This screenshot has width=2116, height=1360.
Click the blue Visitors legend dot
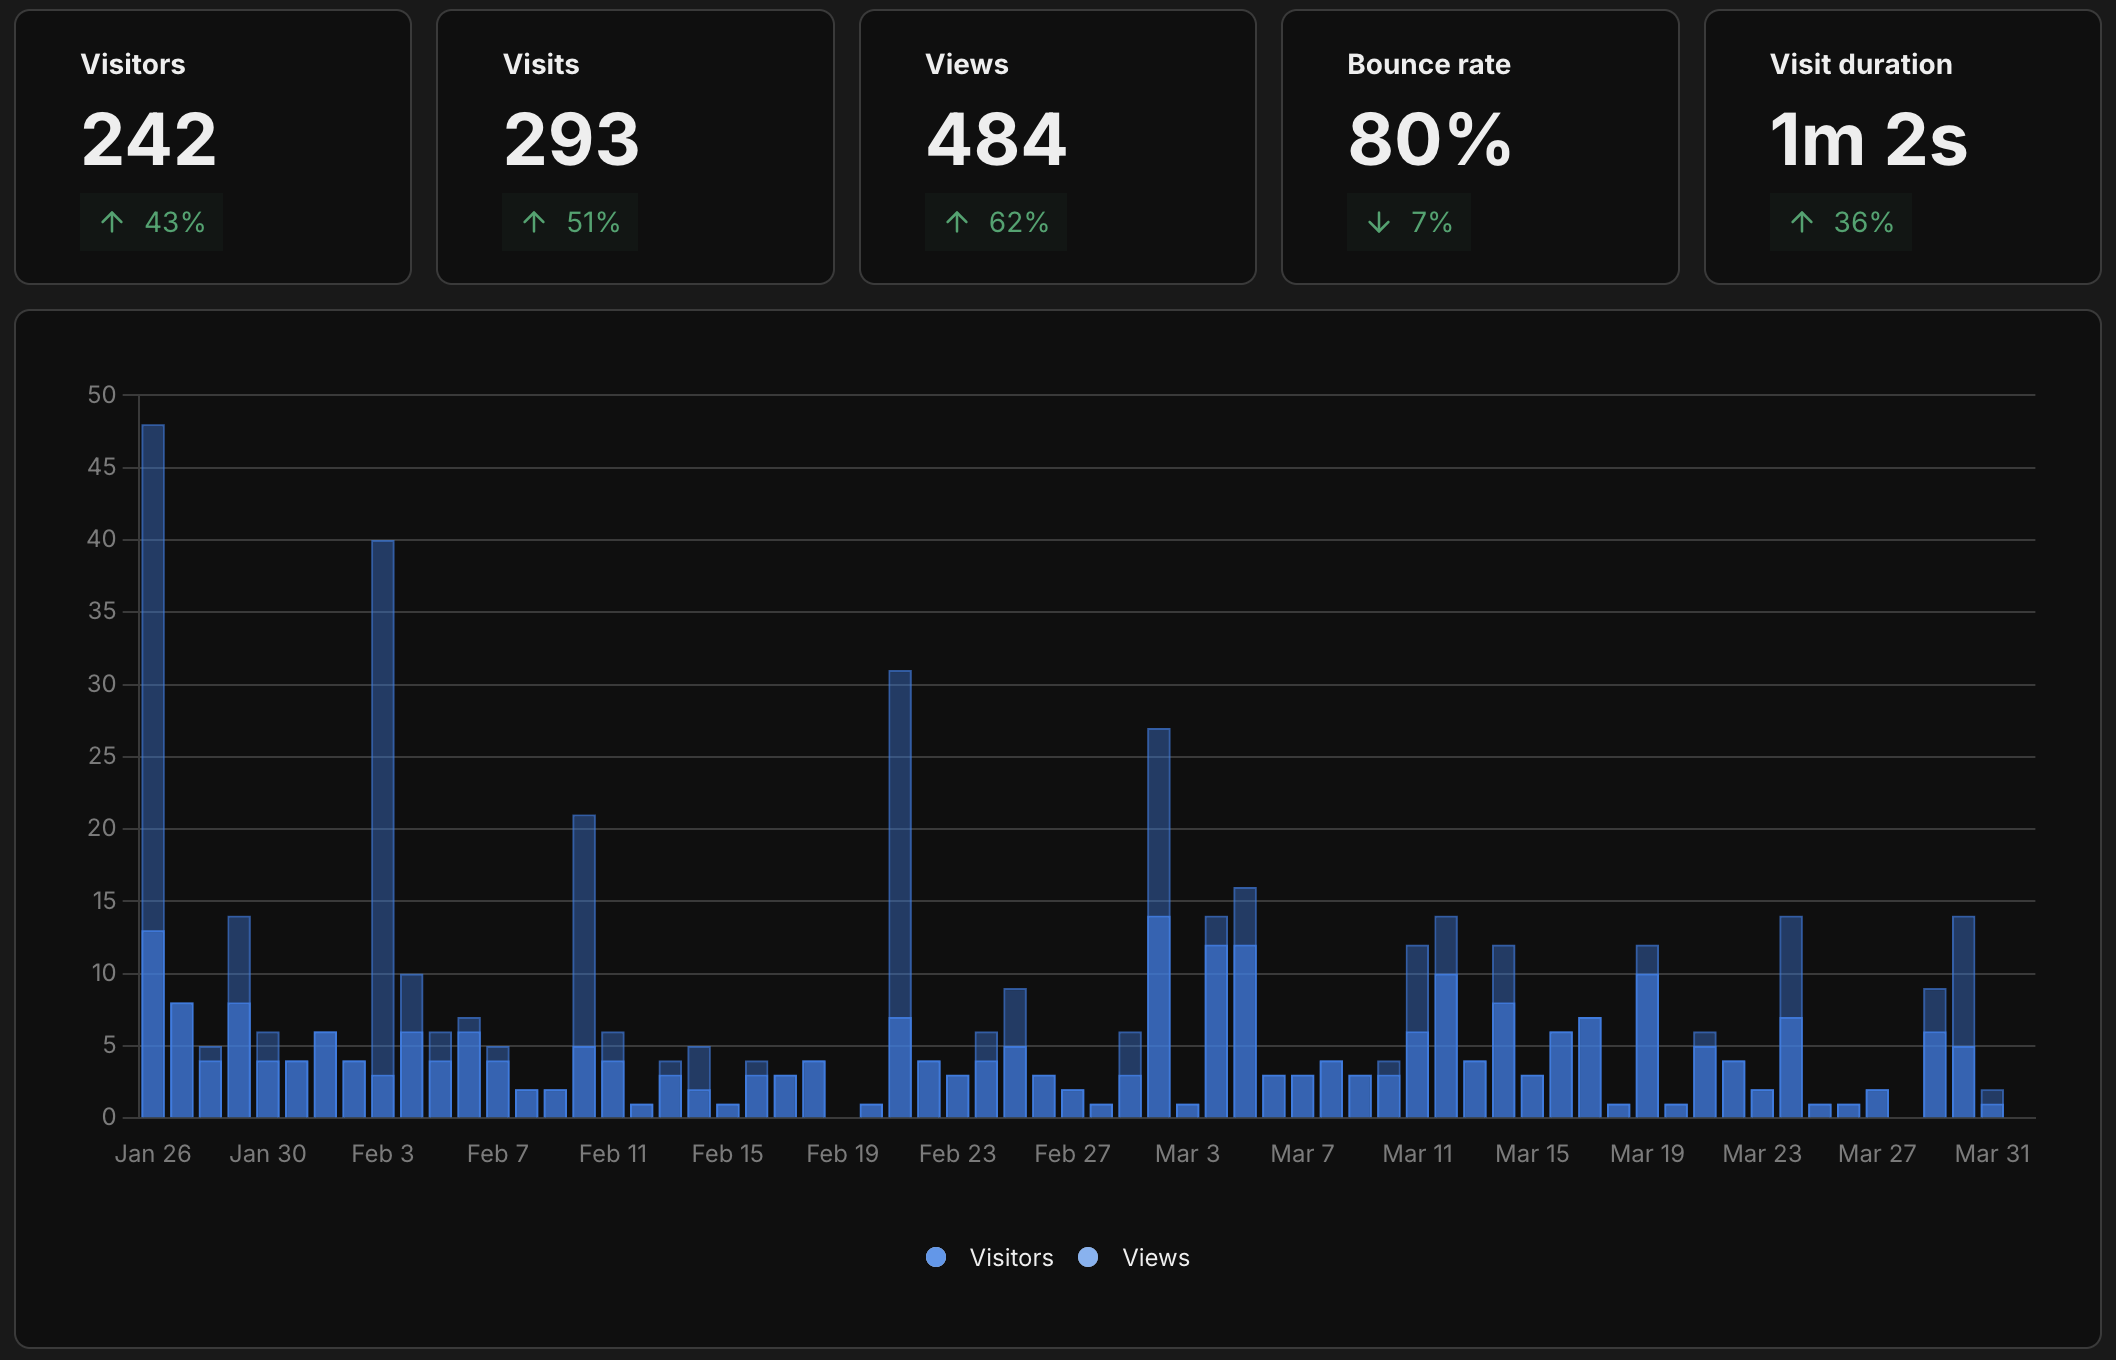click(x=937, y=1257)
